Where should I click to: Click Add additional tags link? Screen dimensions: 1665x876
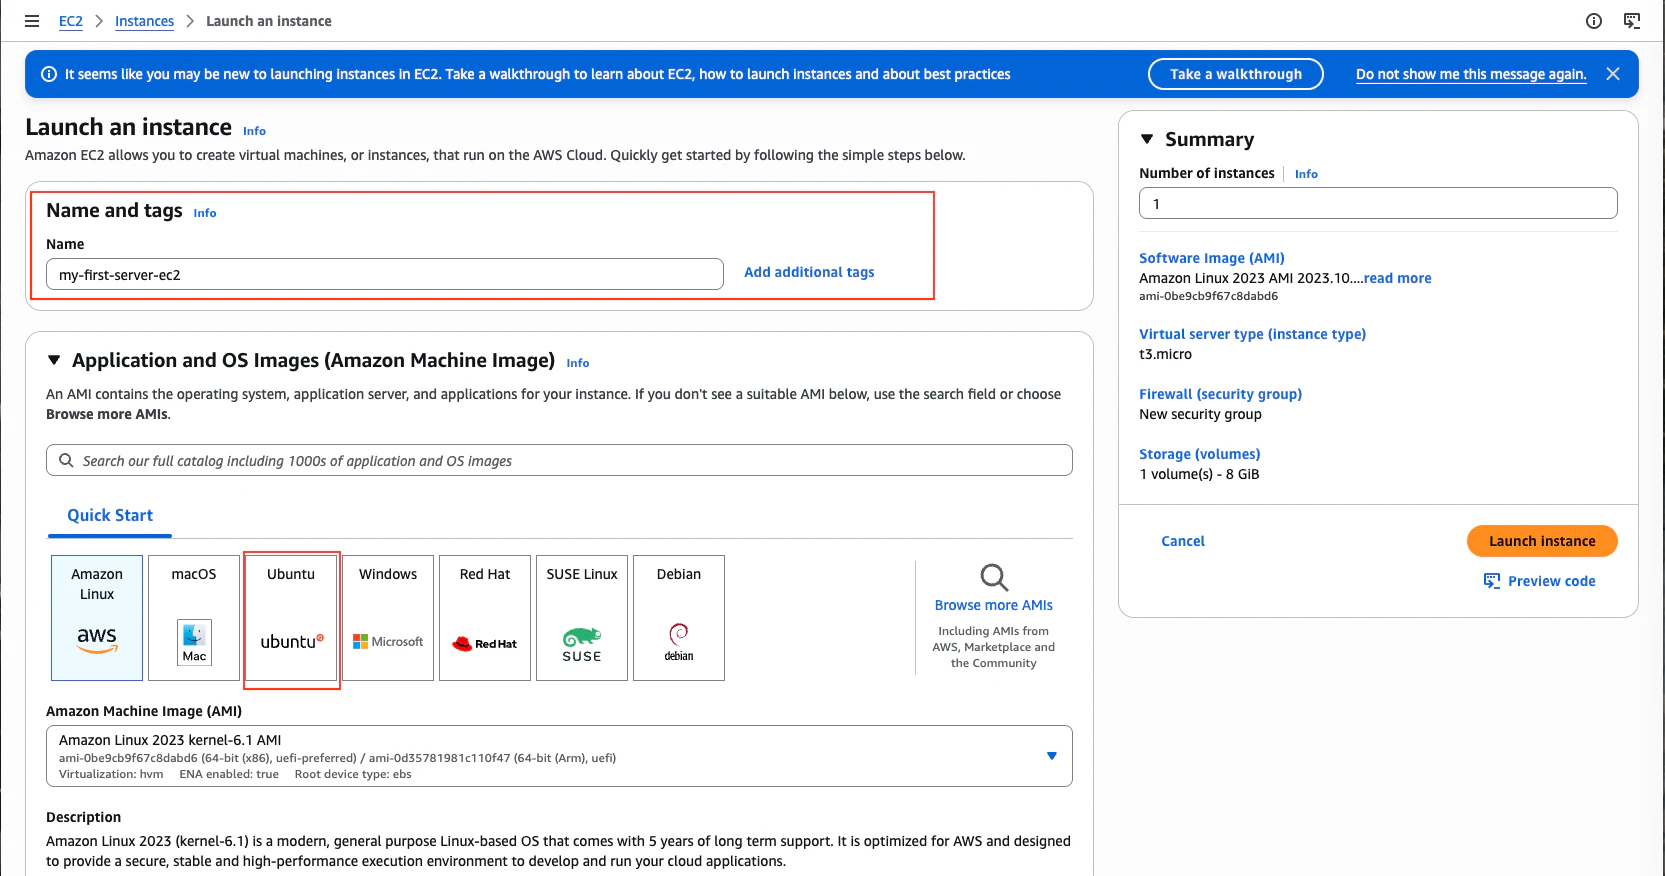pyautogui.click(x=809, y=272)
